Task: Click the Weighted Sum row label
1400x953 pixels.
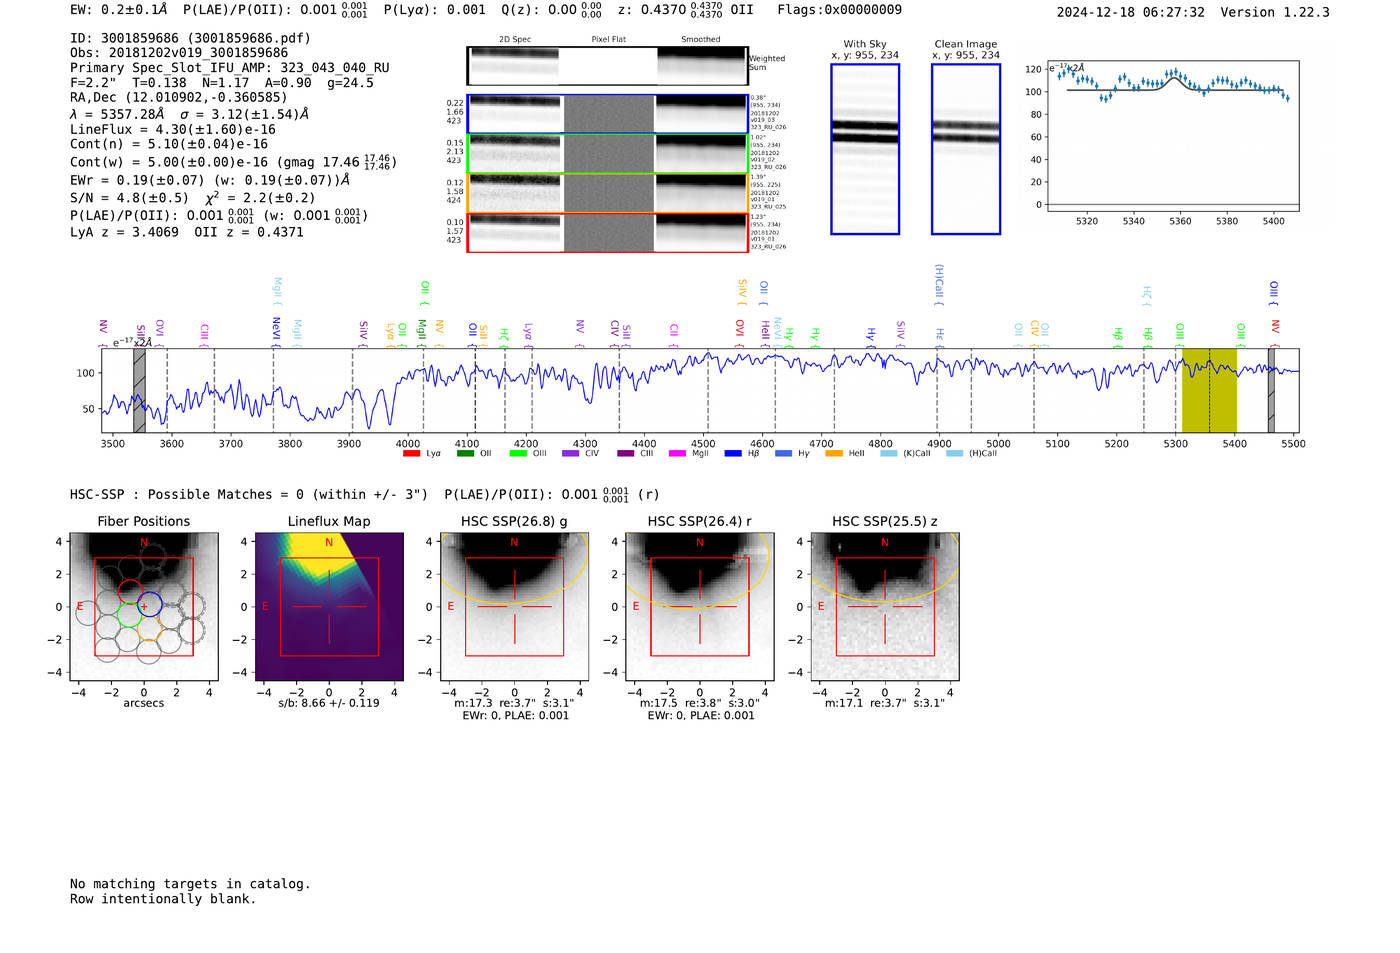Action: (767, 63)
